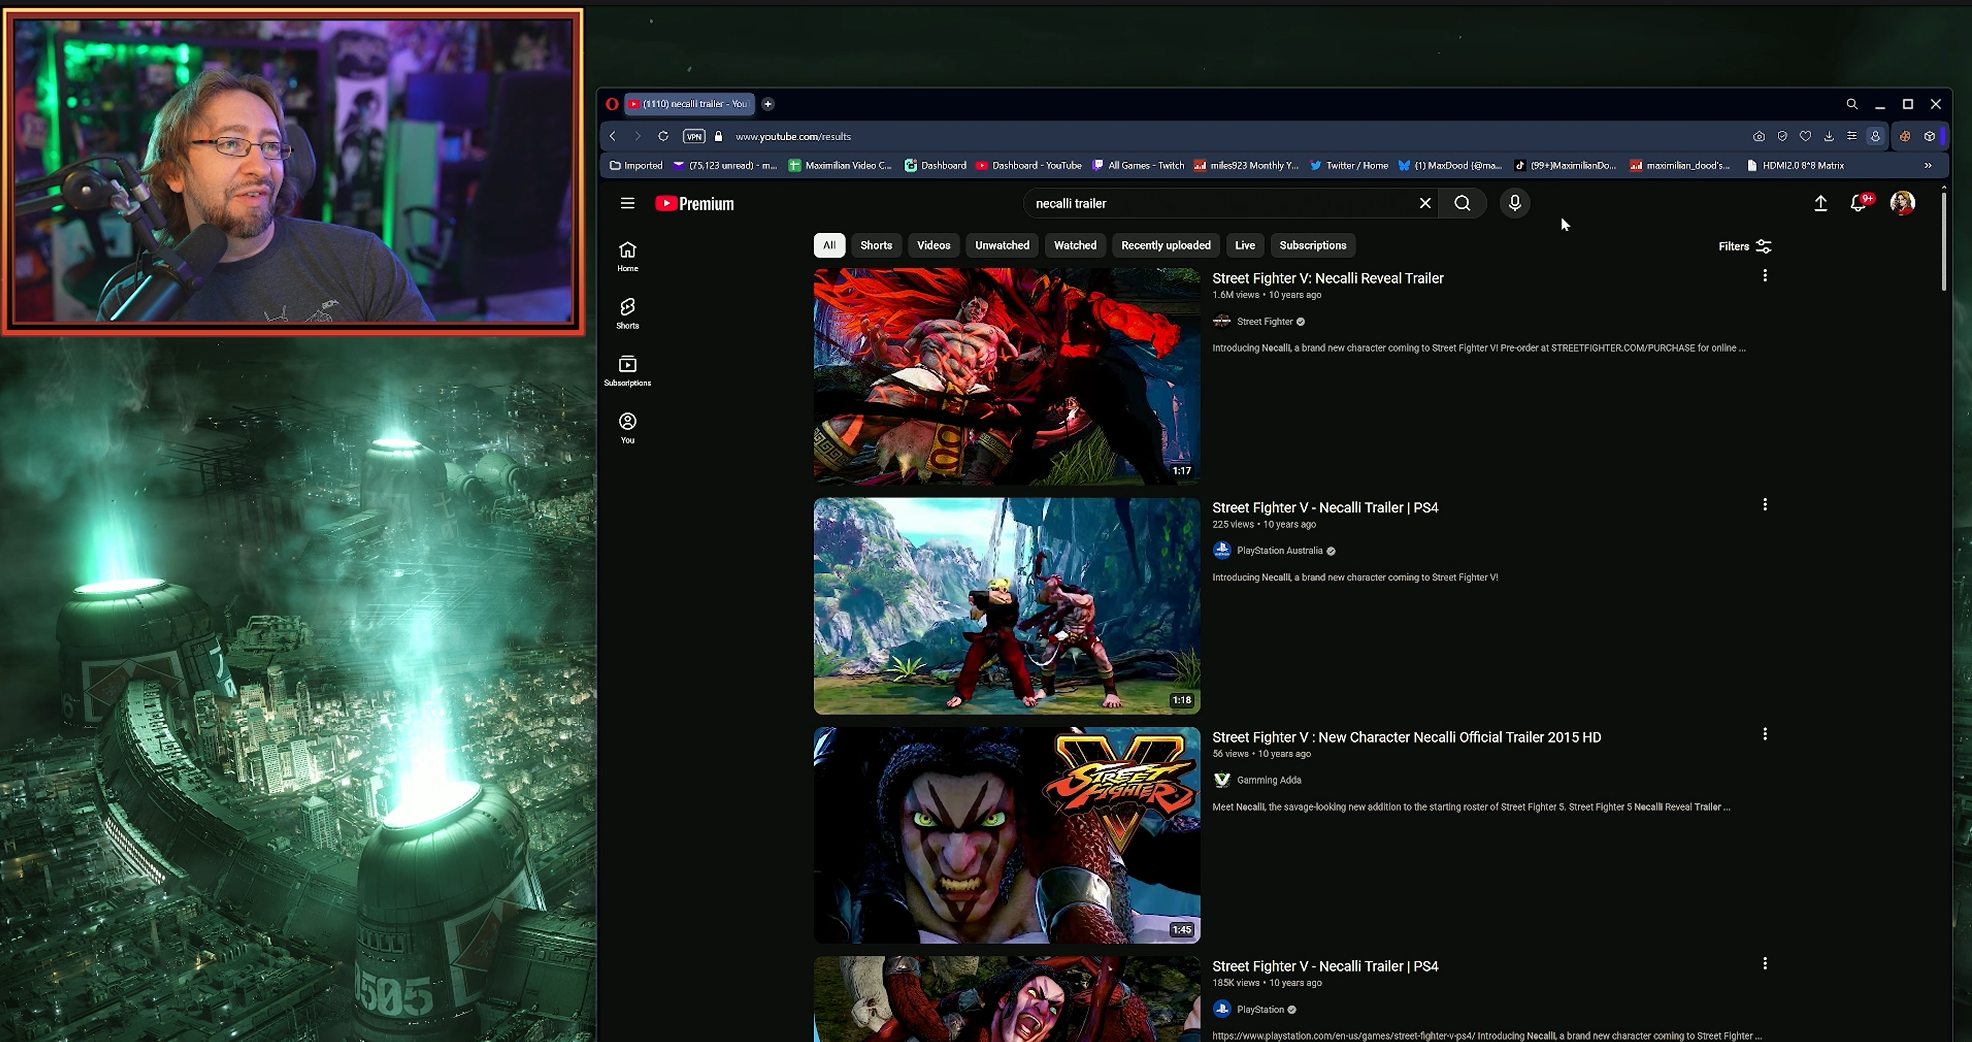Go to Home in YouTube sidebar
The width and height of the screenshot is (1972, 1042).
tap(628, 256)
